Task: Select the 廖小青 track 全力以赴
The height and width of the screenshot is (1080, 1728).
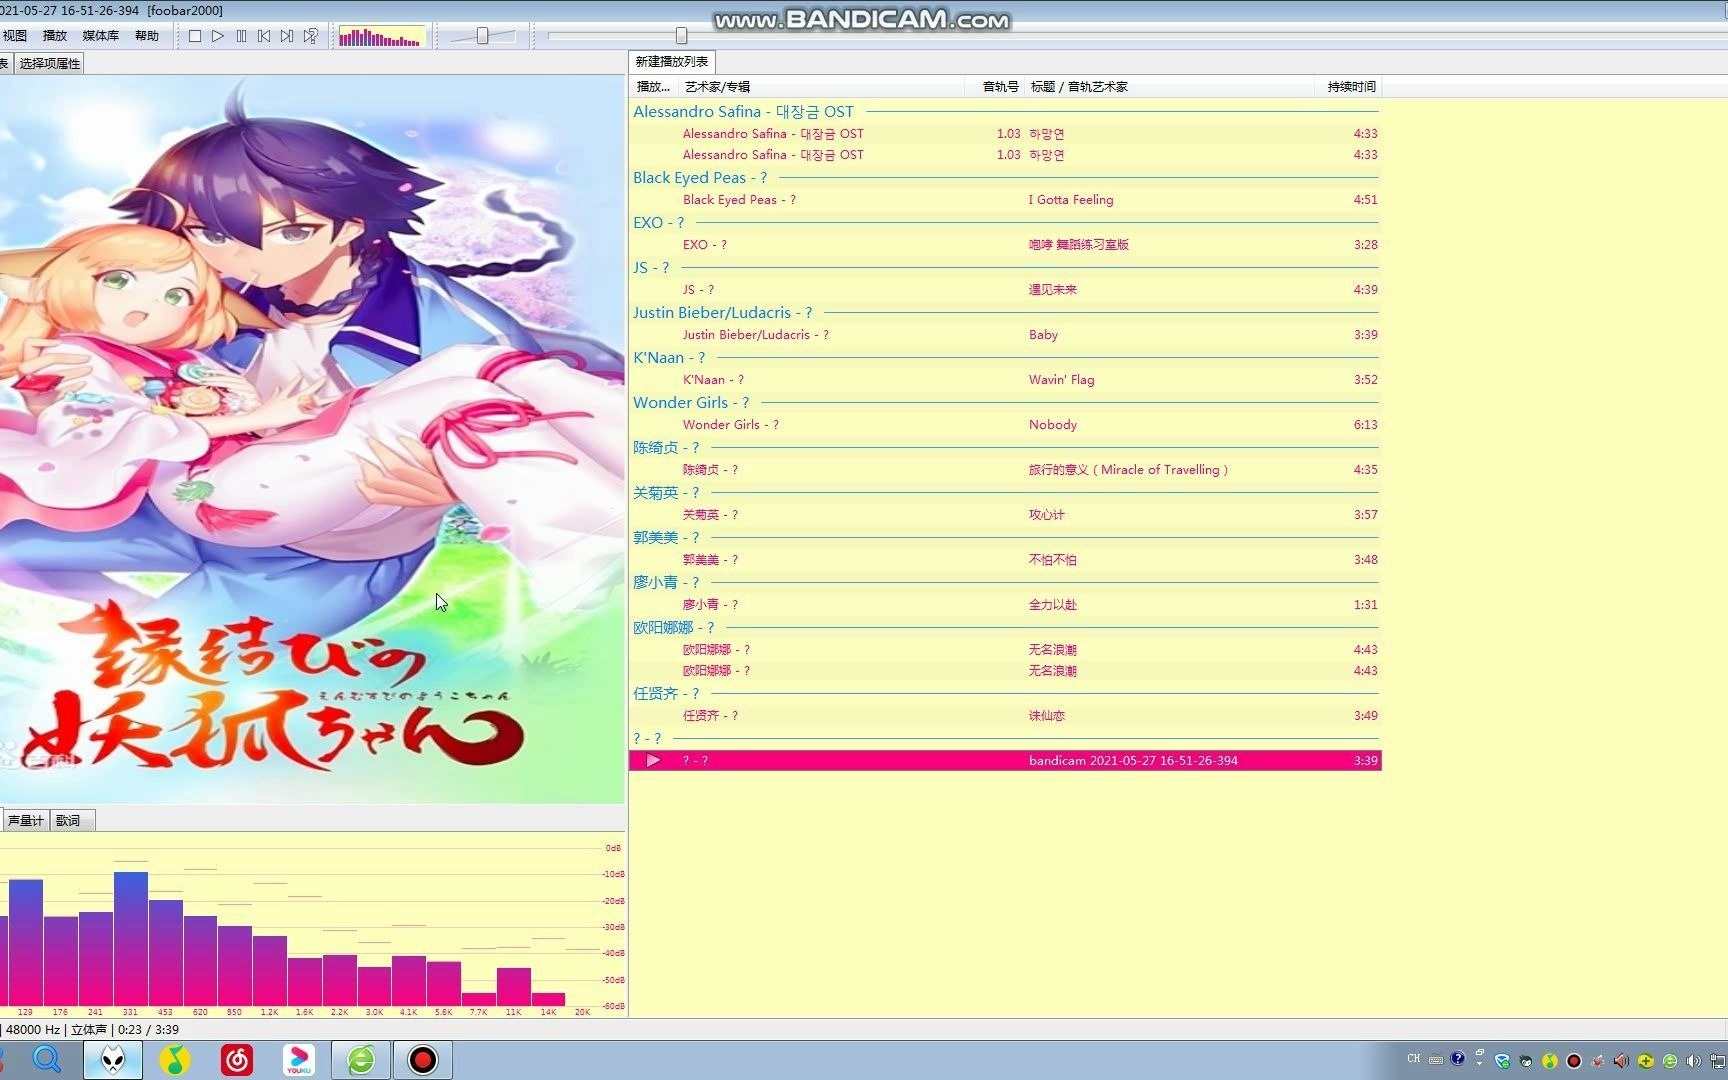Action: tap(1005, 605)
